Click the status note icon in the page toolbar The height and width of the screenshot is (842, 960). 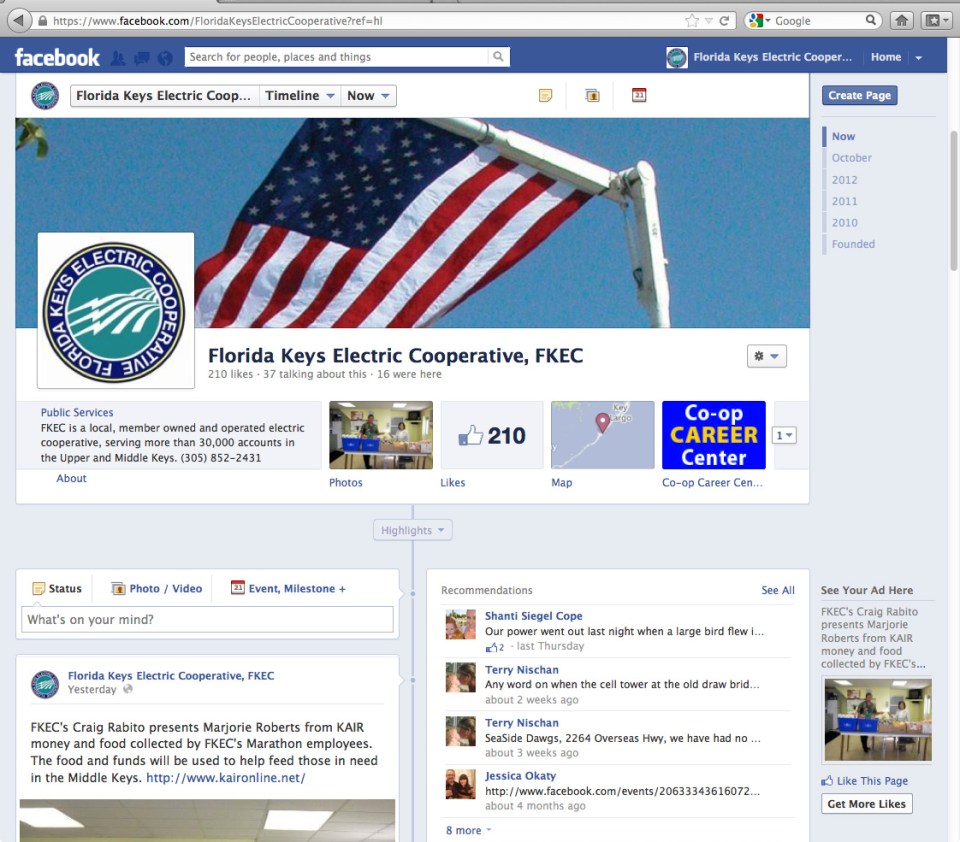tap(545, 96)
